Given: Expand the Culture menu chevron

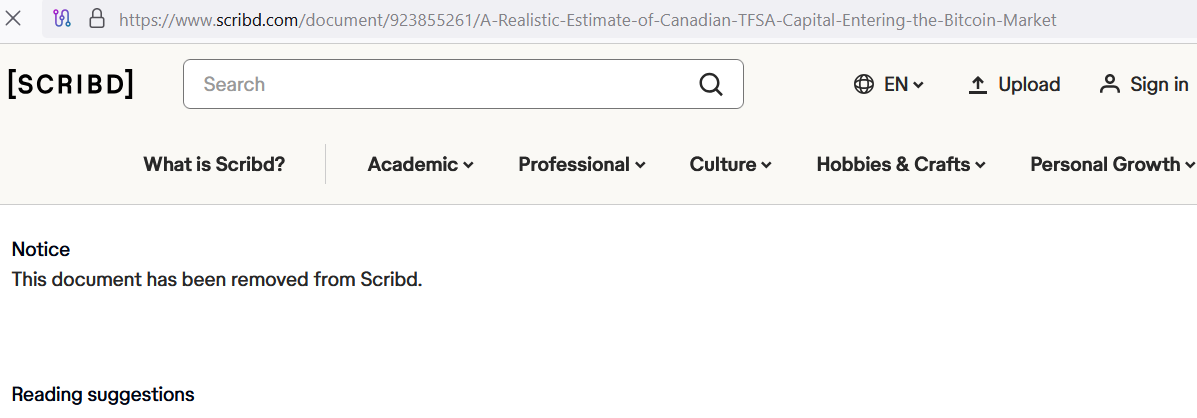Looking at the screenshot, I should coord(766,165).
